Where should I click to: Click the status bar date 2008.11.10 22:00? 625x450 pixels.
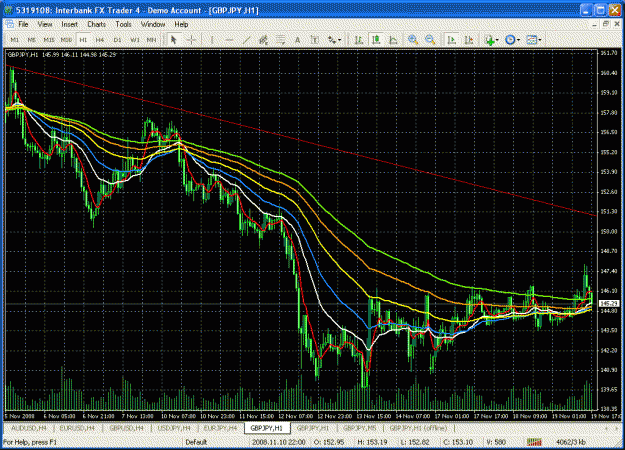[x=279, y=442]
